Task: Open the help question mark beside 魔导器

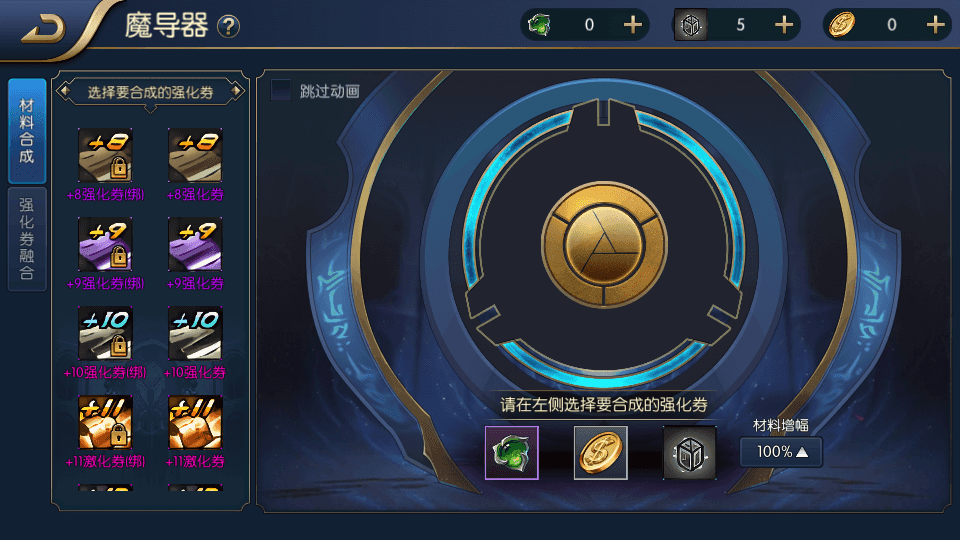Action: [228, 26]
